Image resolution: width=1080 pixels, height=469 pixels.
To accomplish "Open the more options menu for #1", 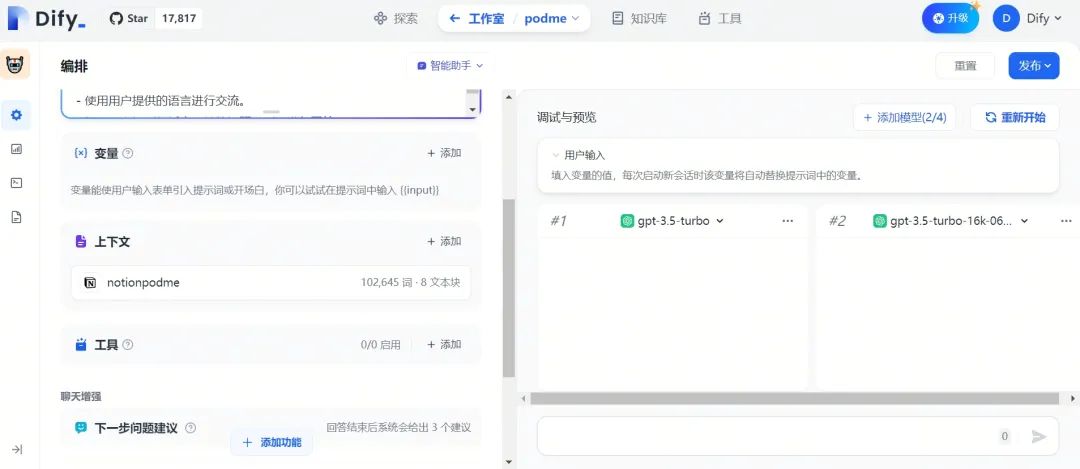I will coord(788,221).
